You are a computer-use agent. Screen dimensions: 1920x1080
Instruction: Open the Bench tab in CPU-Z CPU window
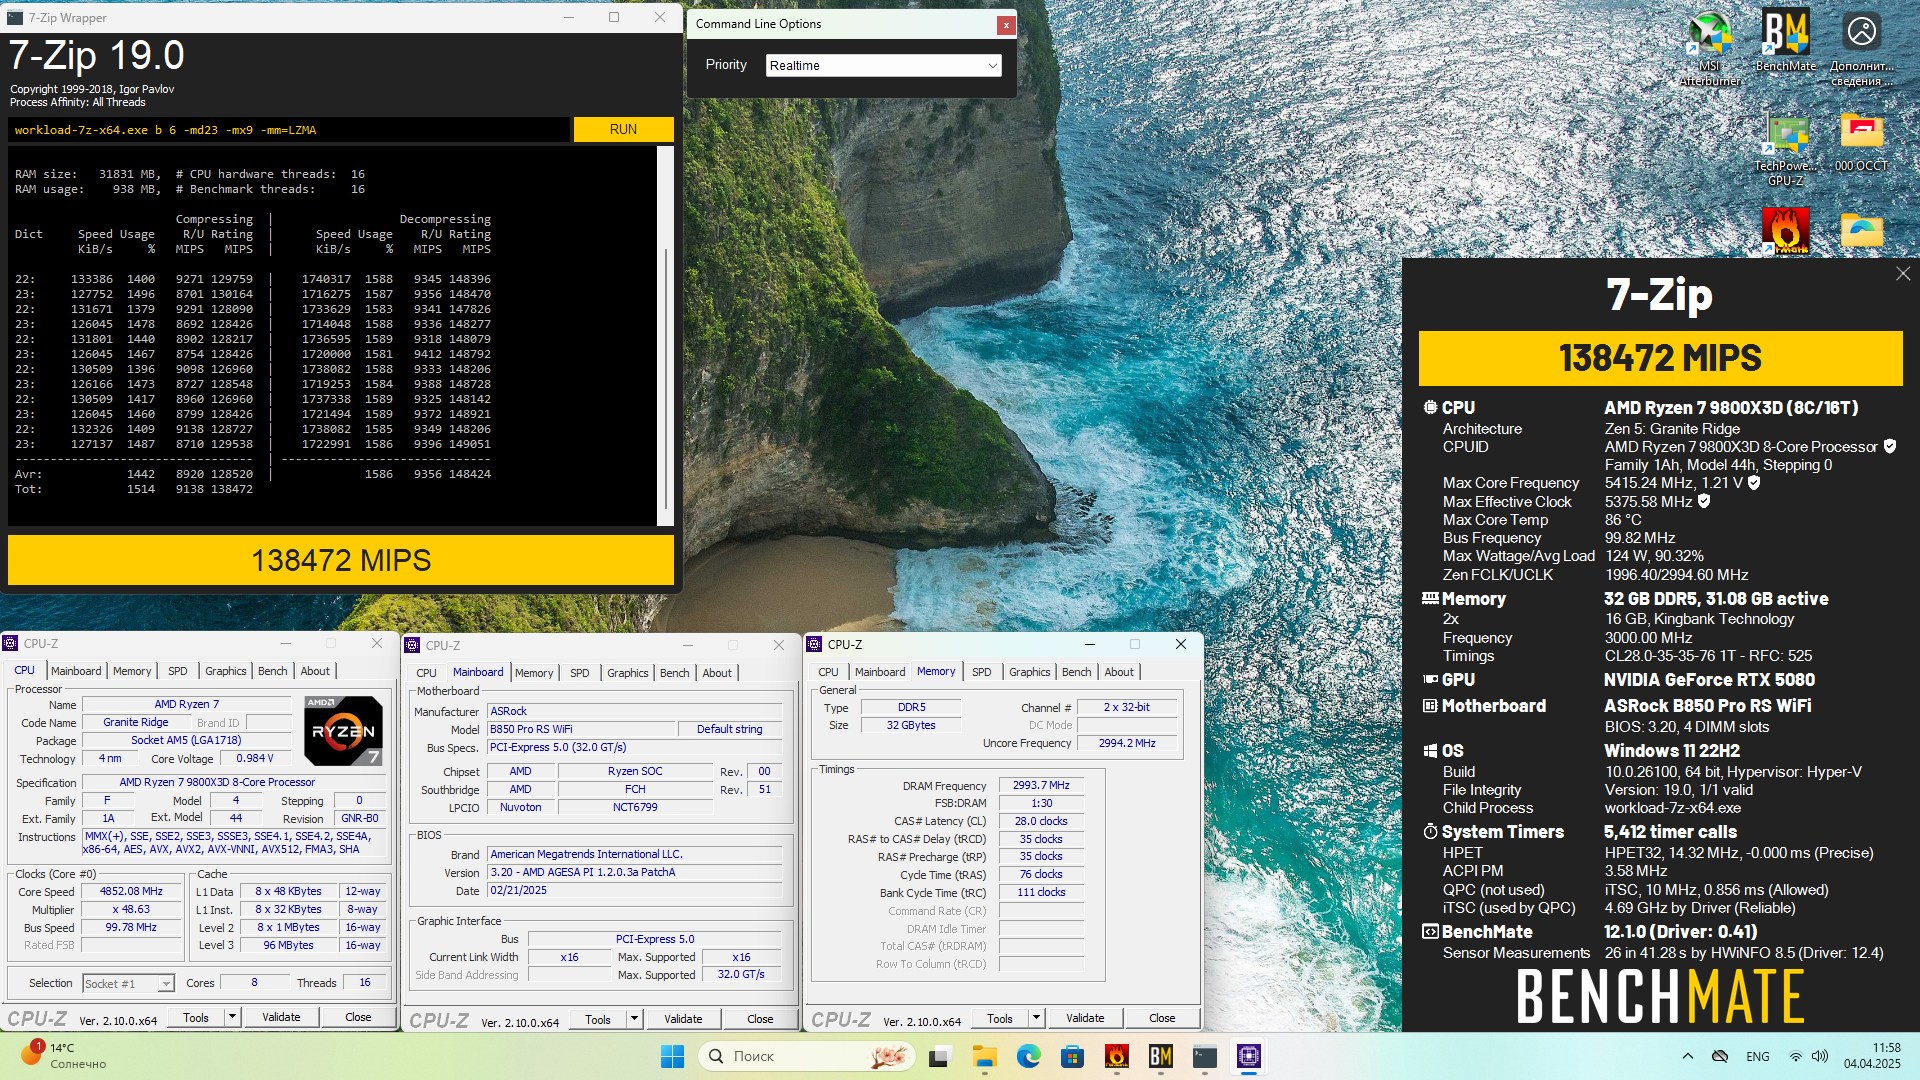pos(272,671)
